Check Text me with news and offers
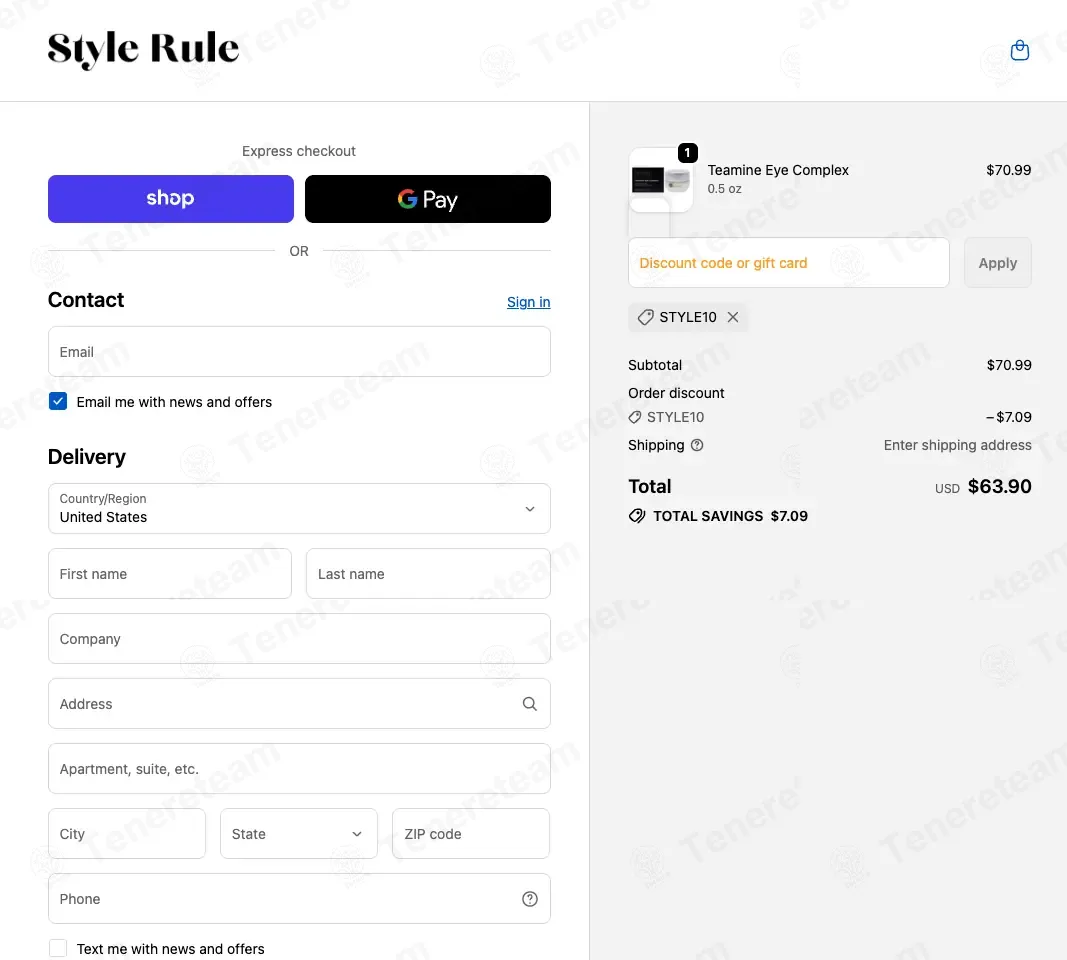 58,948
